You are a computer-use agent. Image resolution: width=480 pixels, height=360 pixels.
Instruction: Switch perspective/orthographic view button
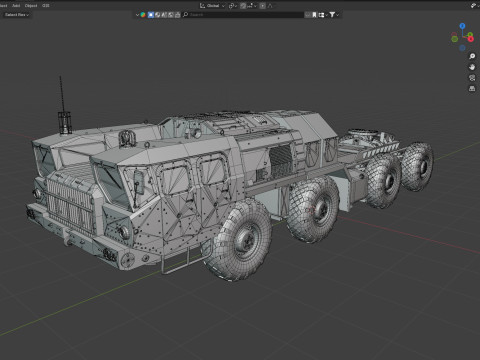pyautogui.click(x=472, y=88)
